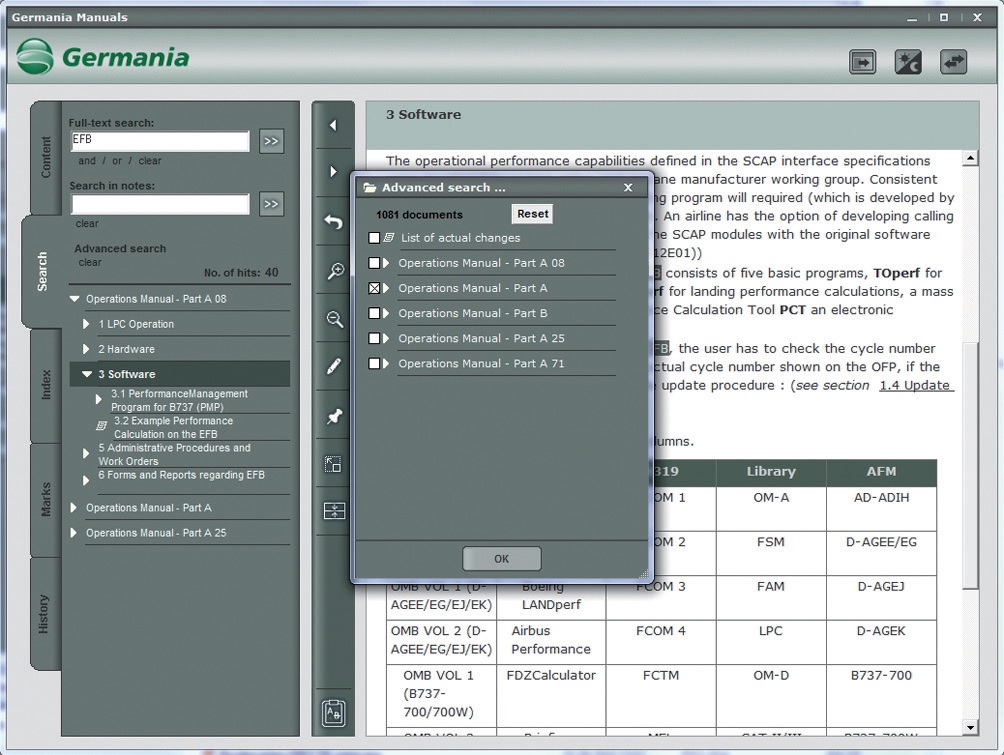Click the zoom in magnifier icon
1004x755 pixels.
pos(334,271)
